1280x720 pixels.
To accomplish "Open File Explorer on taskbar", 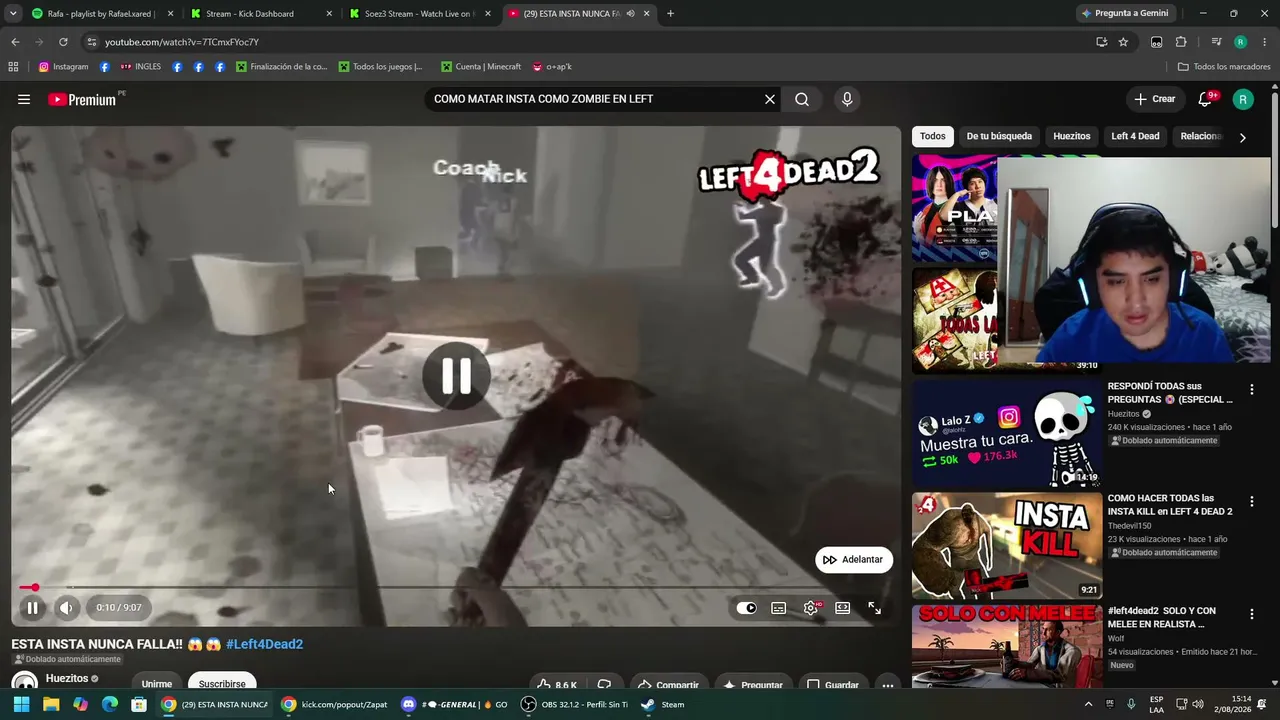I will tap(51, 704).
